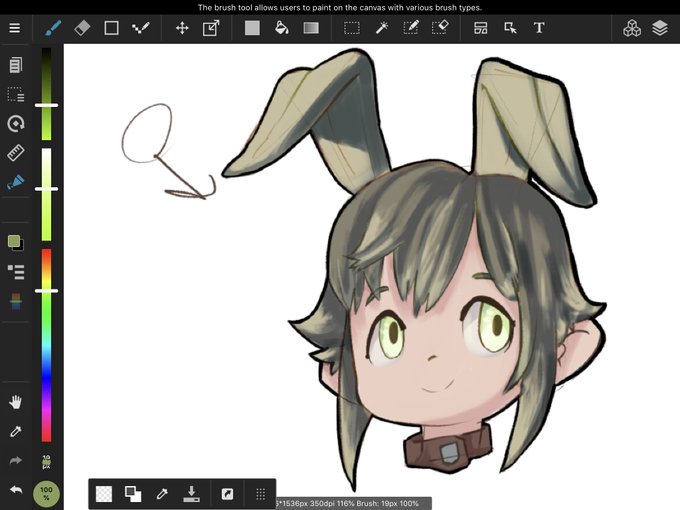This screenshot has width=680, height=510.
Task: Tap the 100% opacity circle
Action: pyautogui.click(x=46, y=494)
